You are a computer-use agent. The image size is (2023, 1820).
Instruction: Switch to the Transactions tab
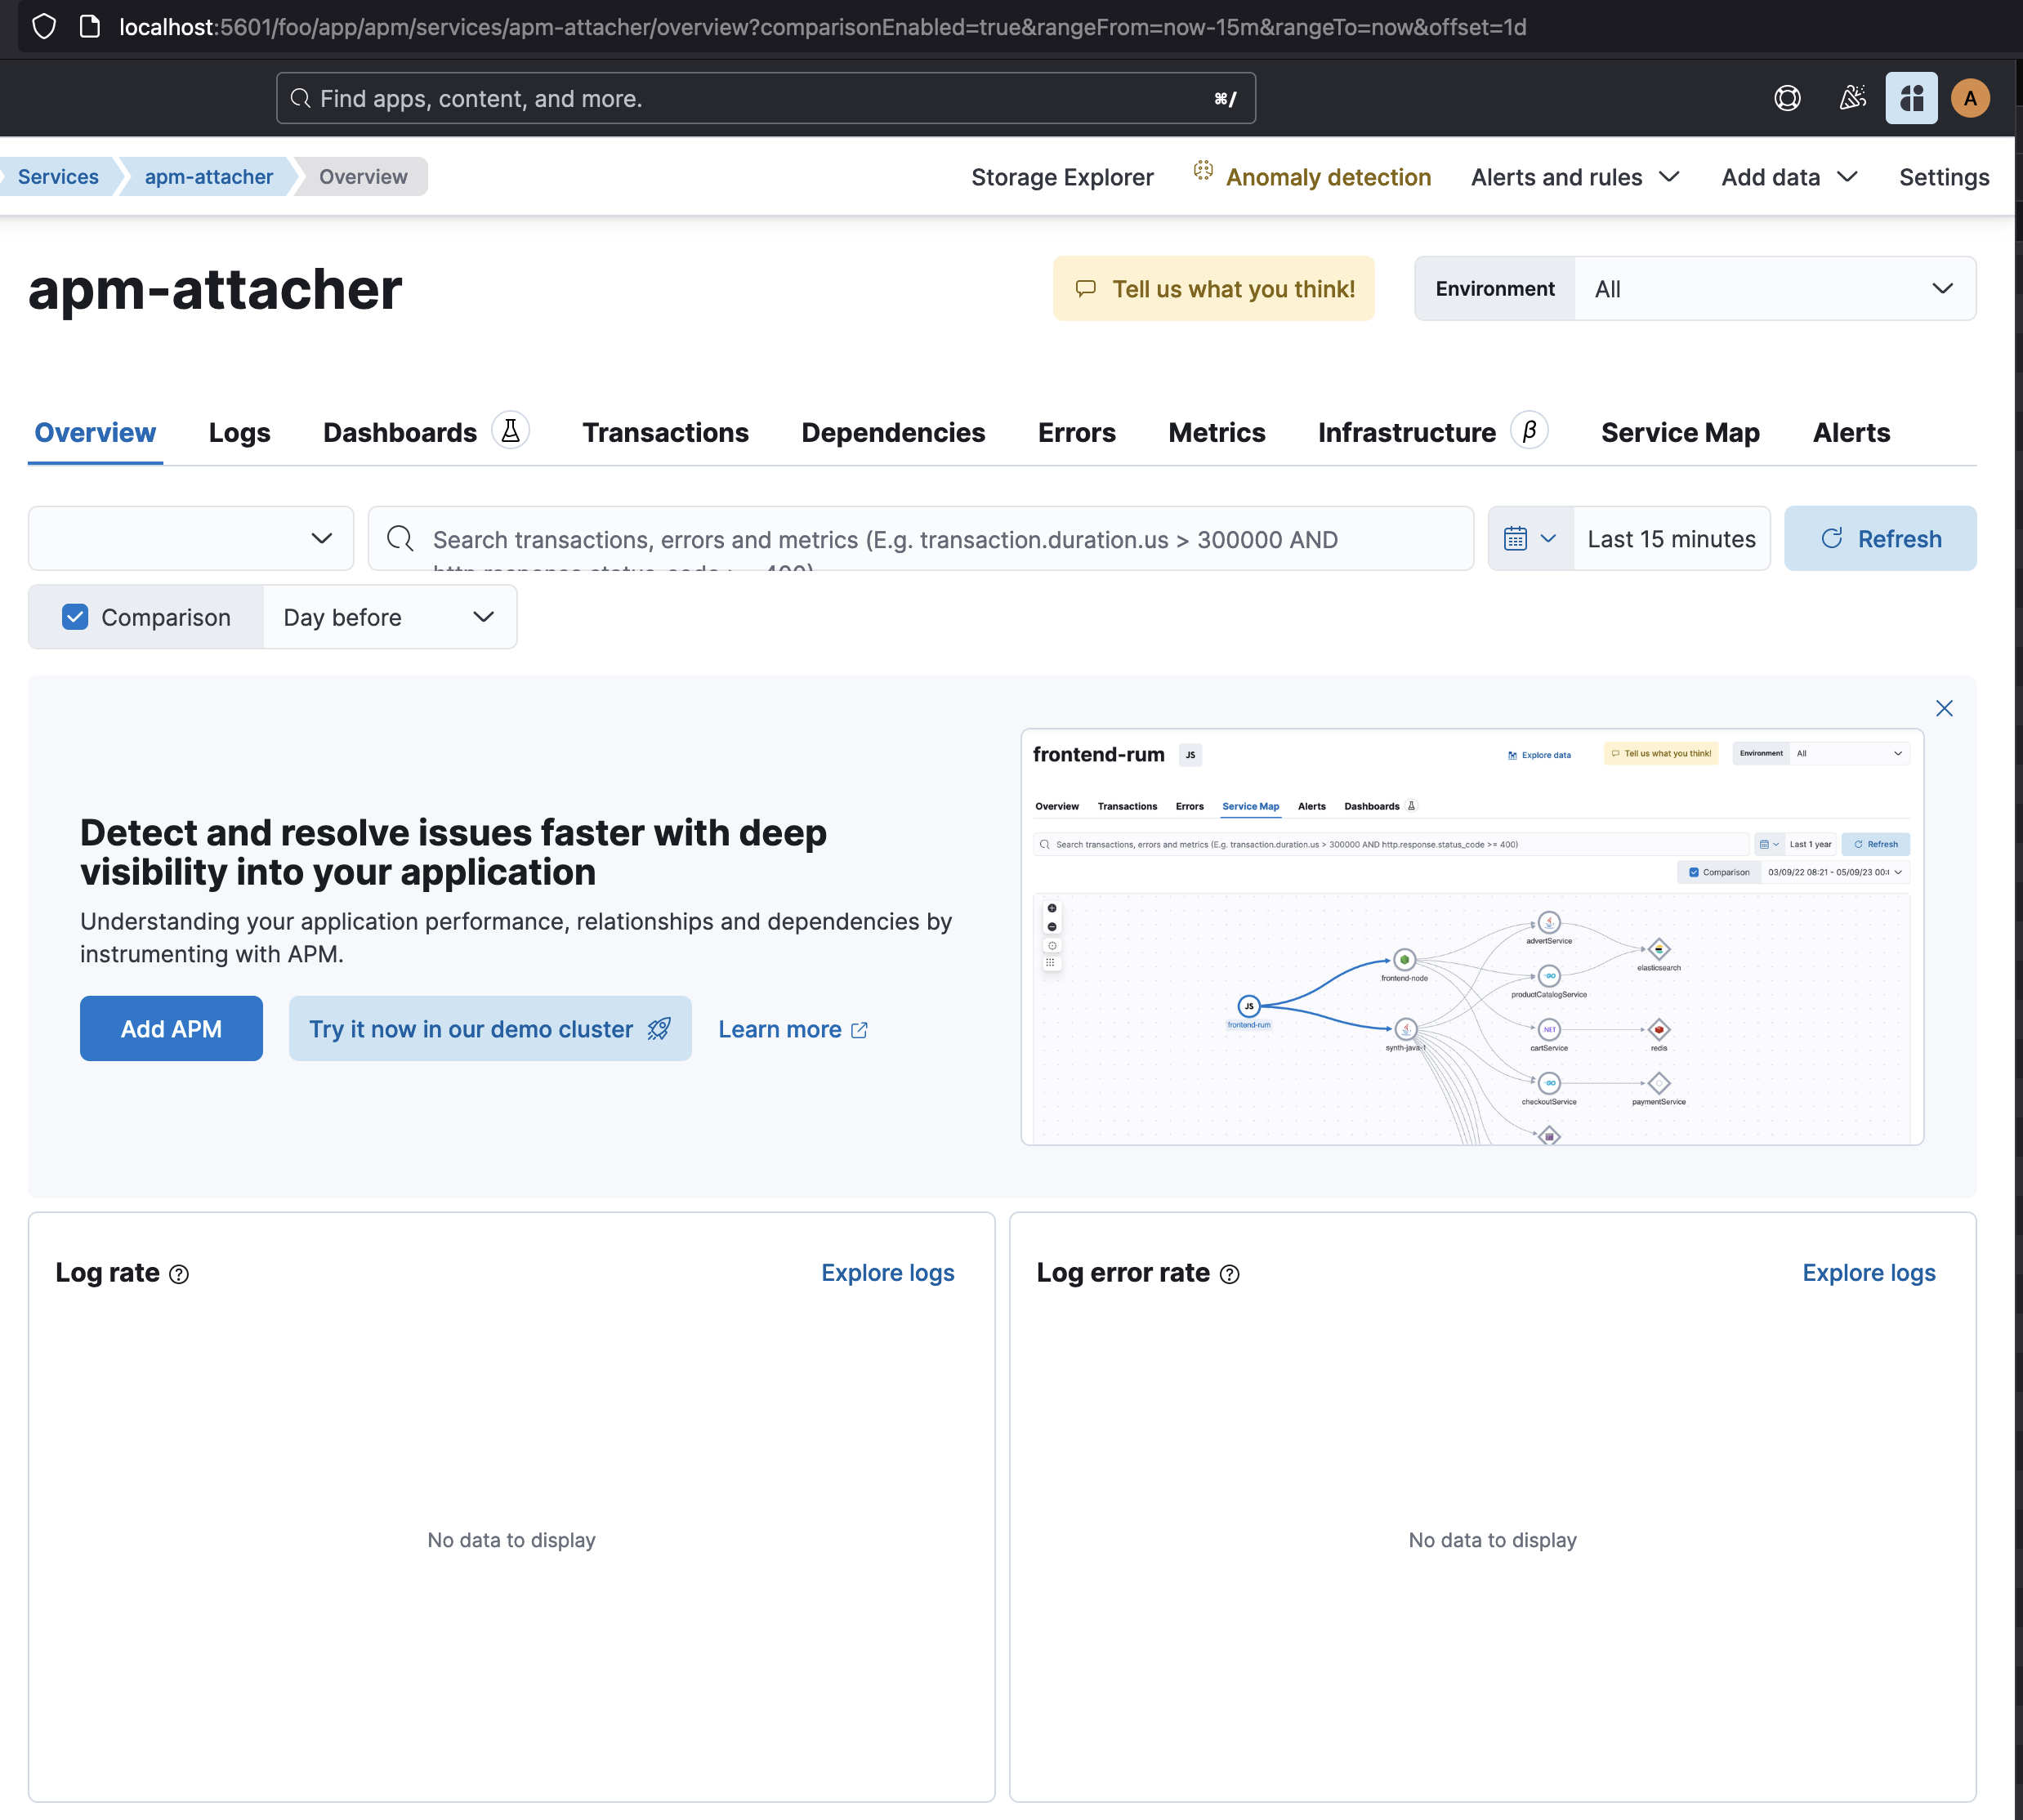(x=666, y=432)
